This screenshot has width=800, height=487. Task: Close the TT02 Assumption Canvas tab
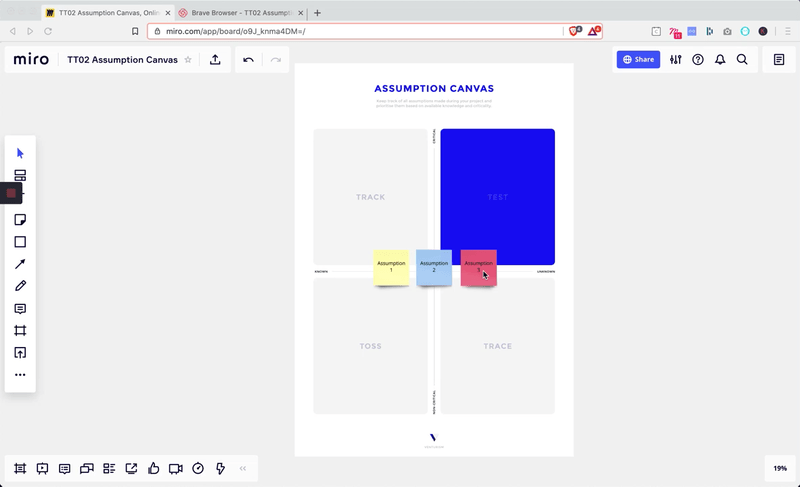[x=168, y=13]
